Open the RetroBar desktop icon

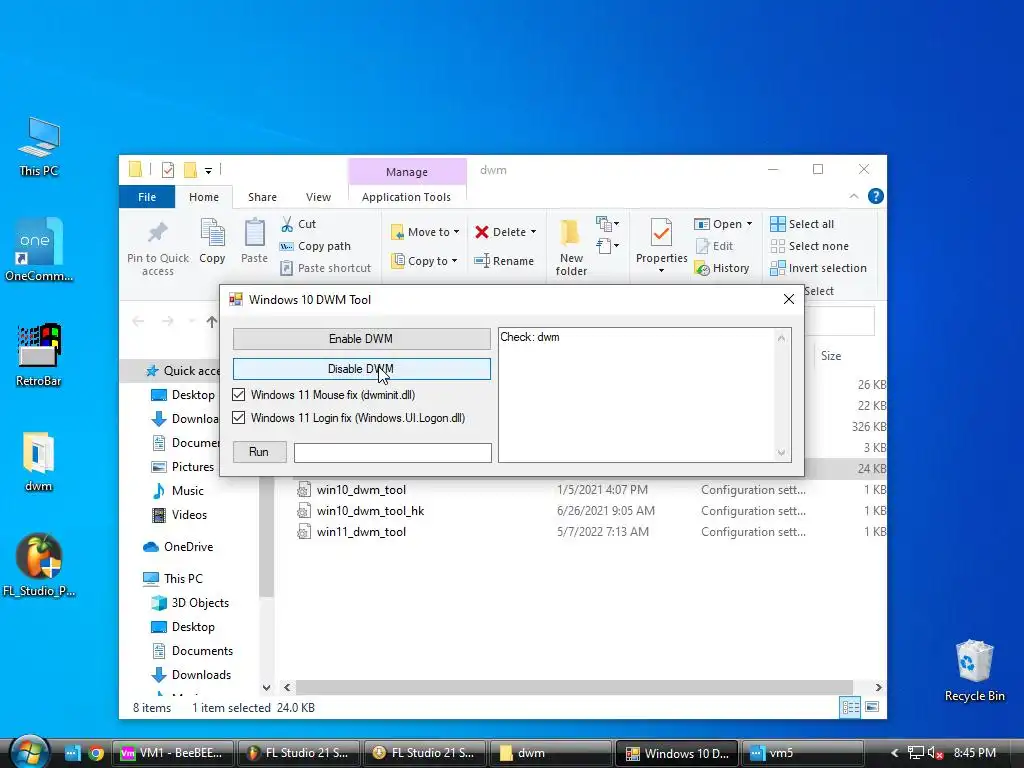point(39,355)
